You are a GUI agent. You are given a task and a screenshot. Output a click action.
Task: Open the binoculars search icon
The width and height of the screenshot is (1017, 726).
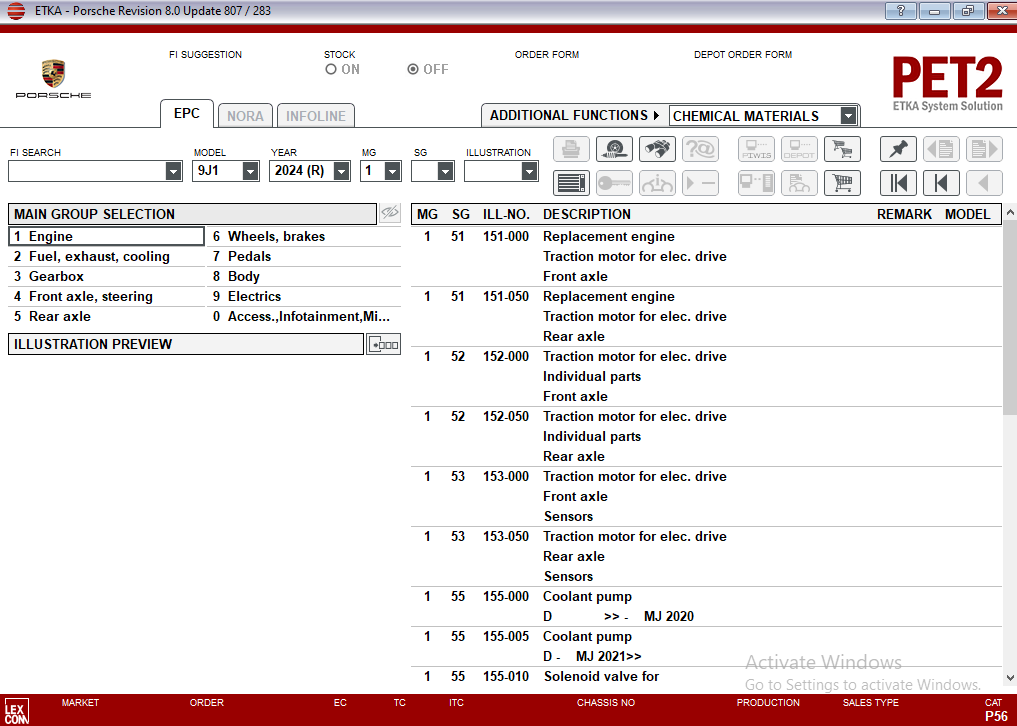[657, 149]
